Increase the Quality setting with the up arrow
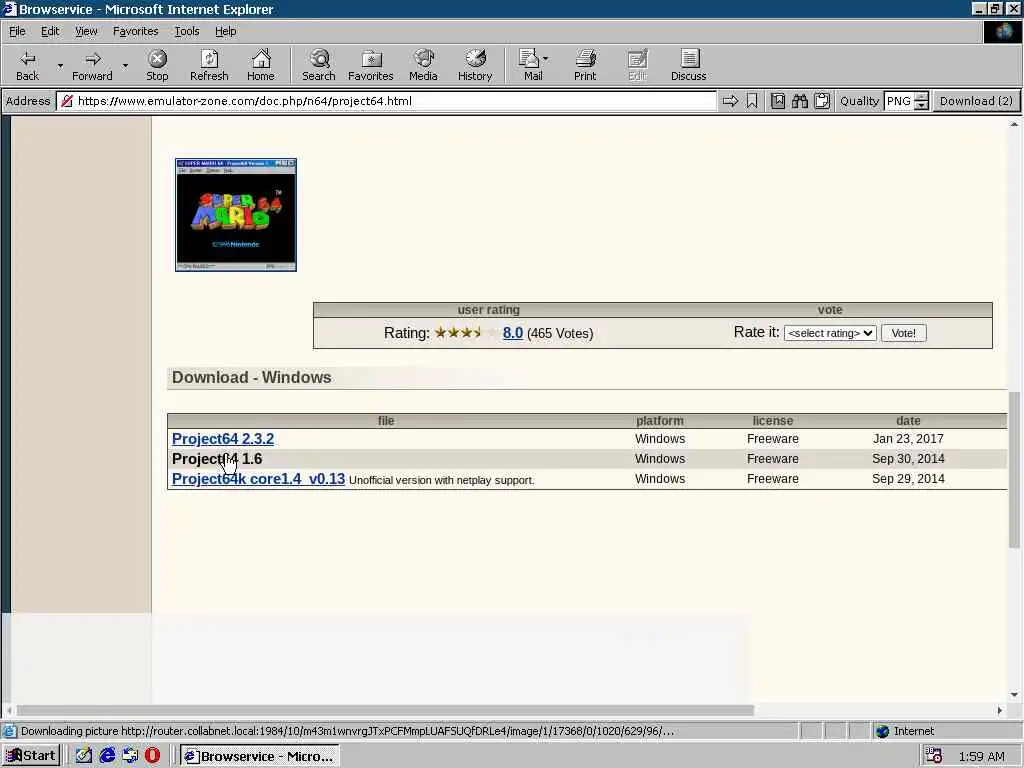This screenshot has height=768, width=1024. (921, 97)
